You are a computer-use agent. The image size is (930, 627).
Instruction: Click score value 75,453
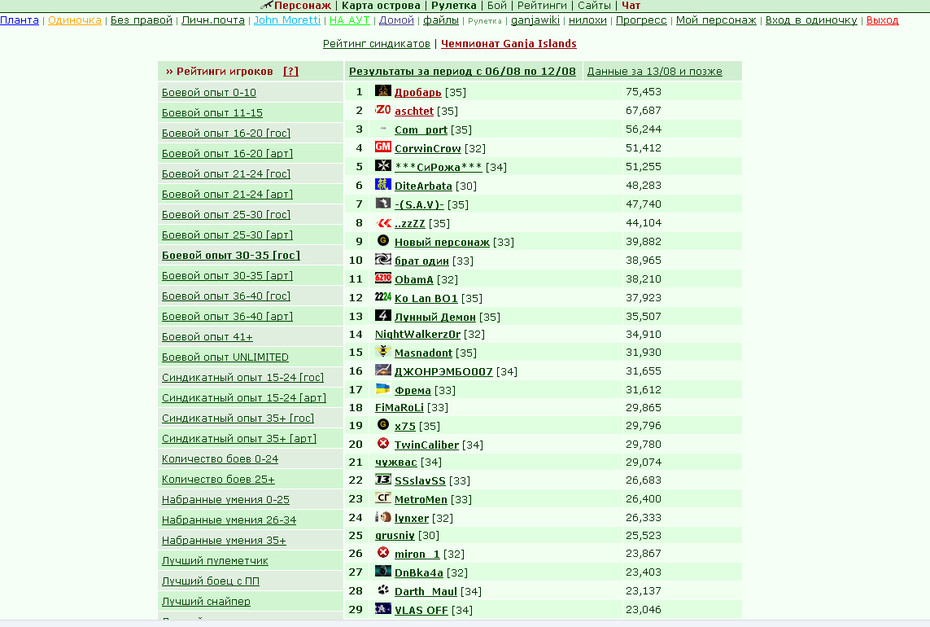643,91
